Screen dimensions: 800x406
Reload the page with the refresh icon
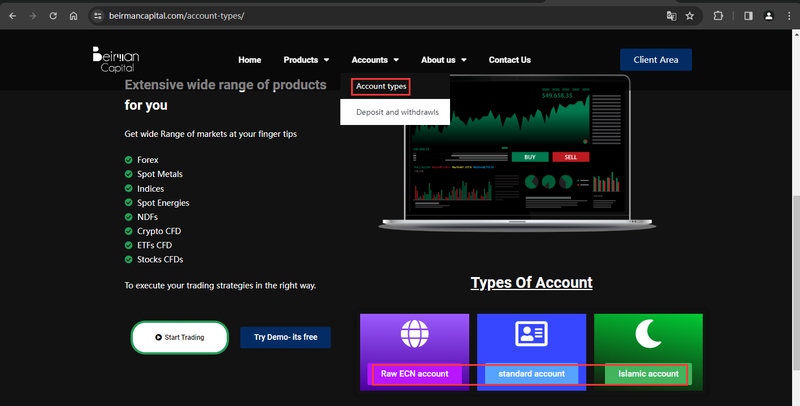pyautogui.click(x=53, y=16)
